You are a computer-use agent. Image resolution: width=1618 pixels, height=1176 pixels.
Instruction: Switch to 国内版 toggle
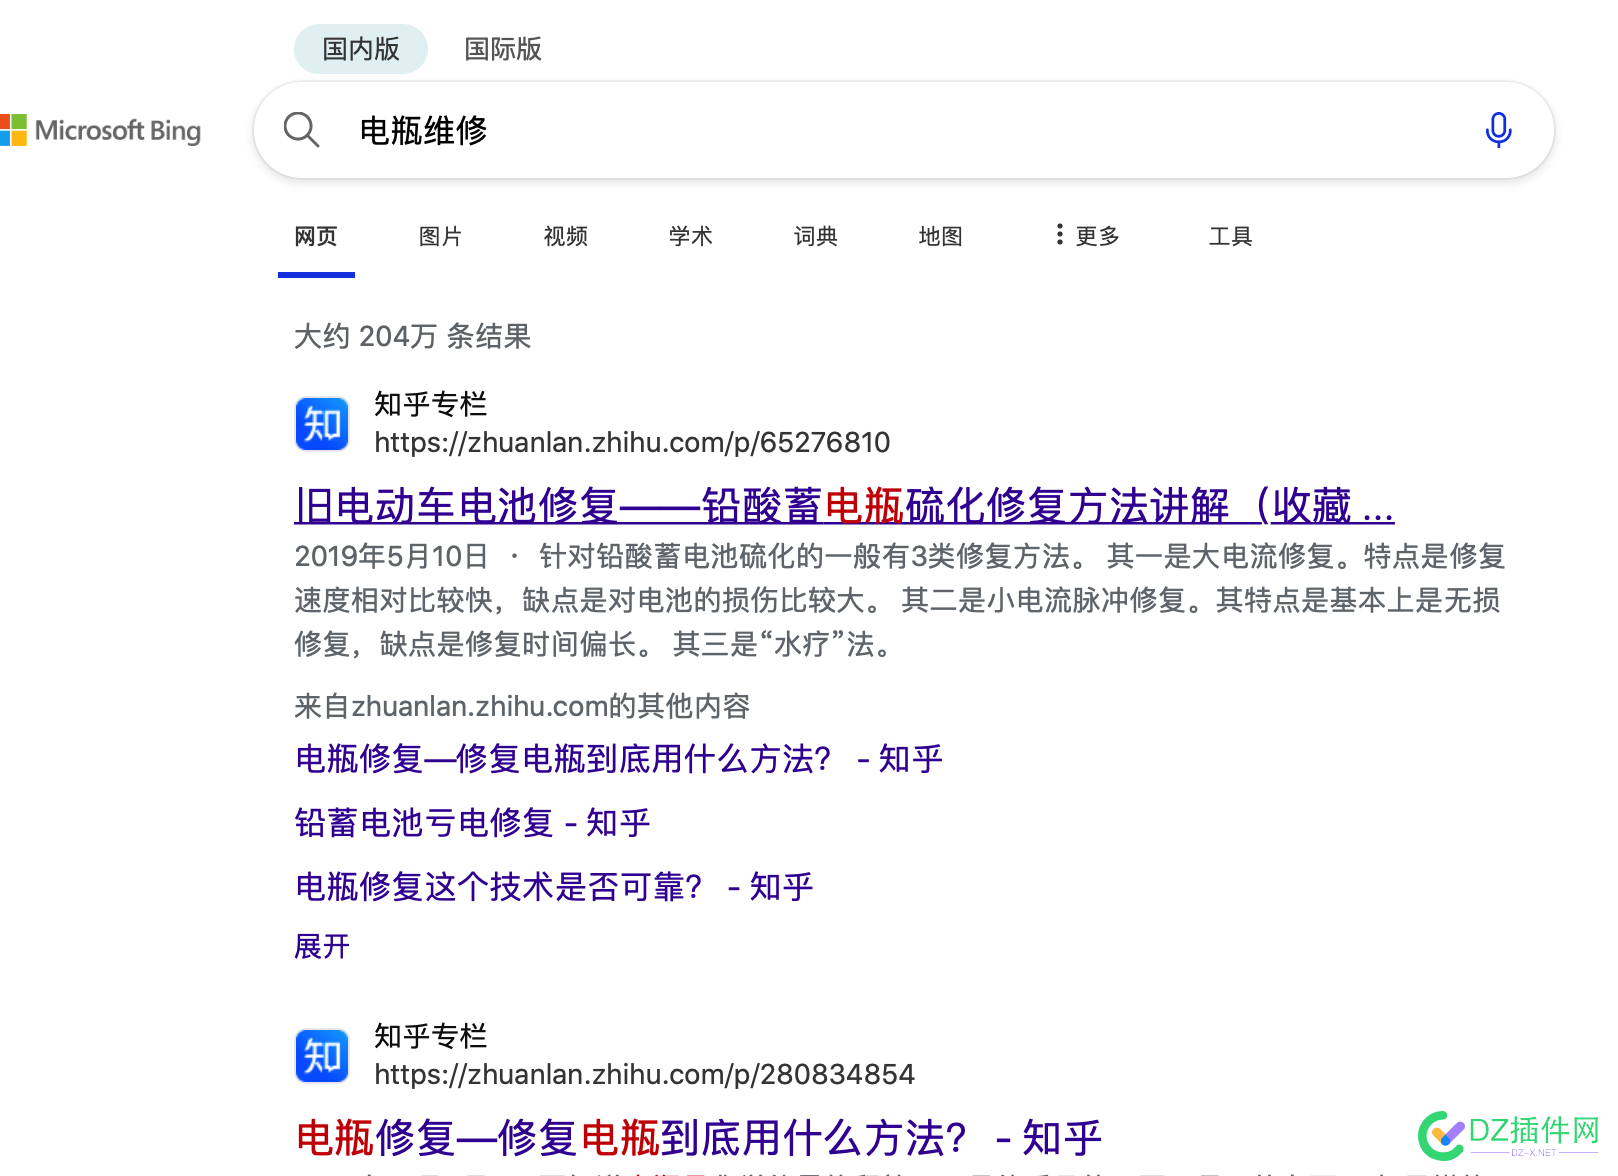361,49
